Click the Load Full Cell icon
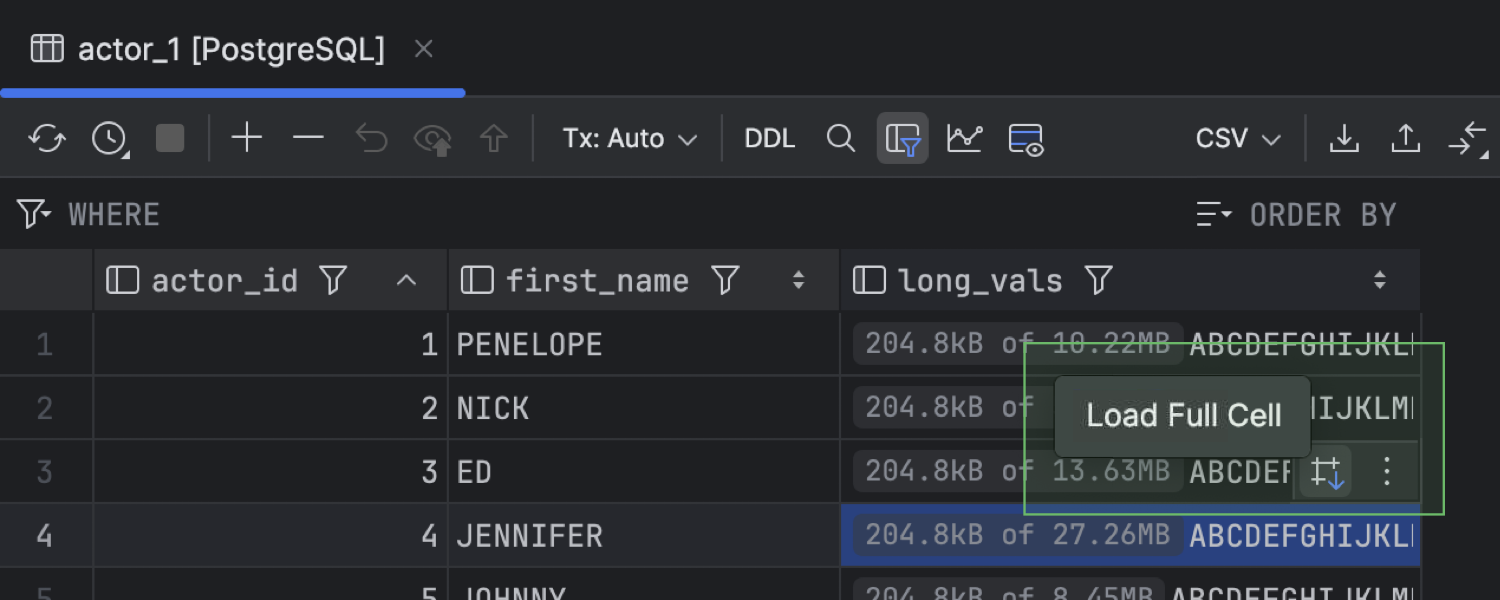This screenshot has width=1500, height=600. [x=1326, y=472]
